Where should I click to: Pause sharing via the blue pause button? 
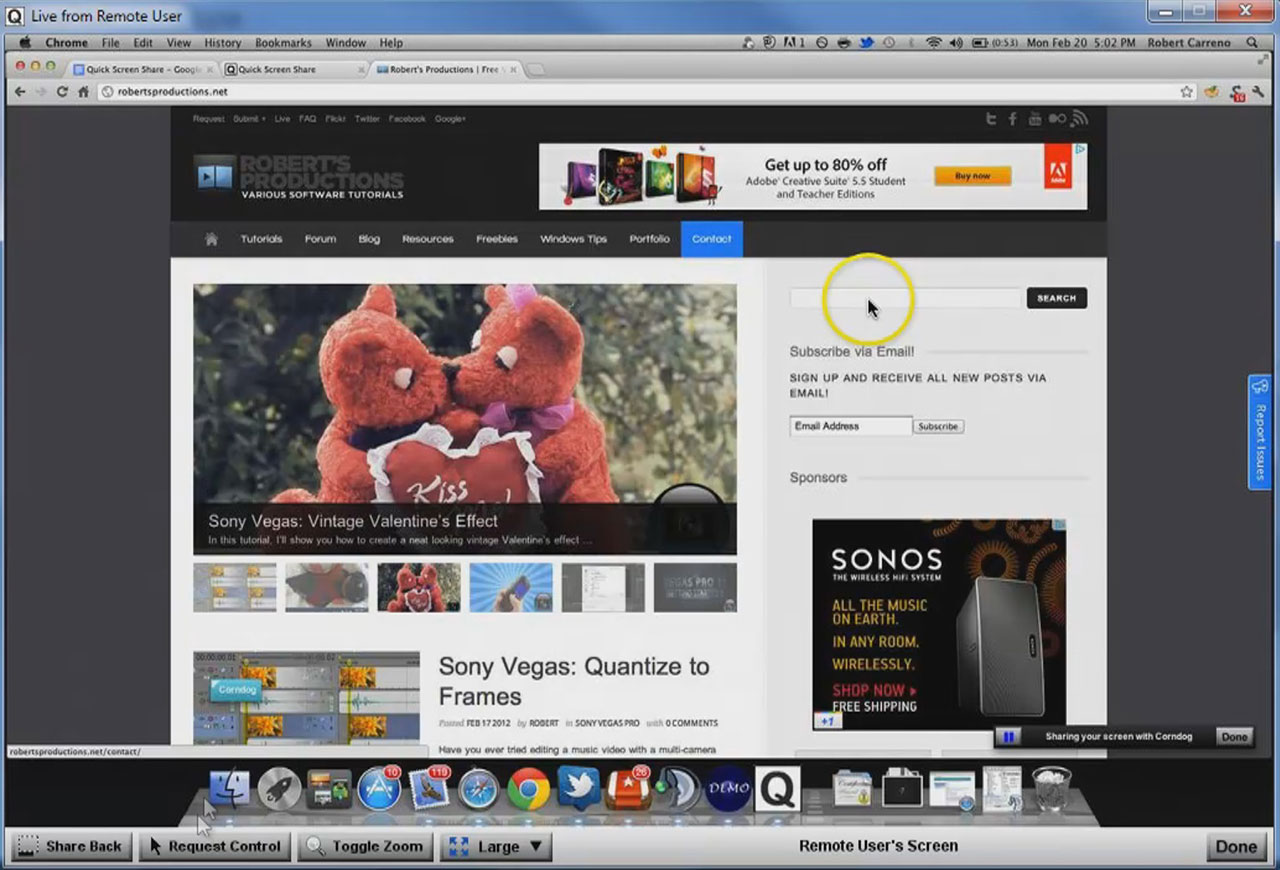pyautogui.click(x=1009, y=737)
